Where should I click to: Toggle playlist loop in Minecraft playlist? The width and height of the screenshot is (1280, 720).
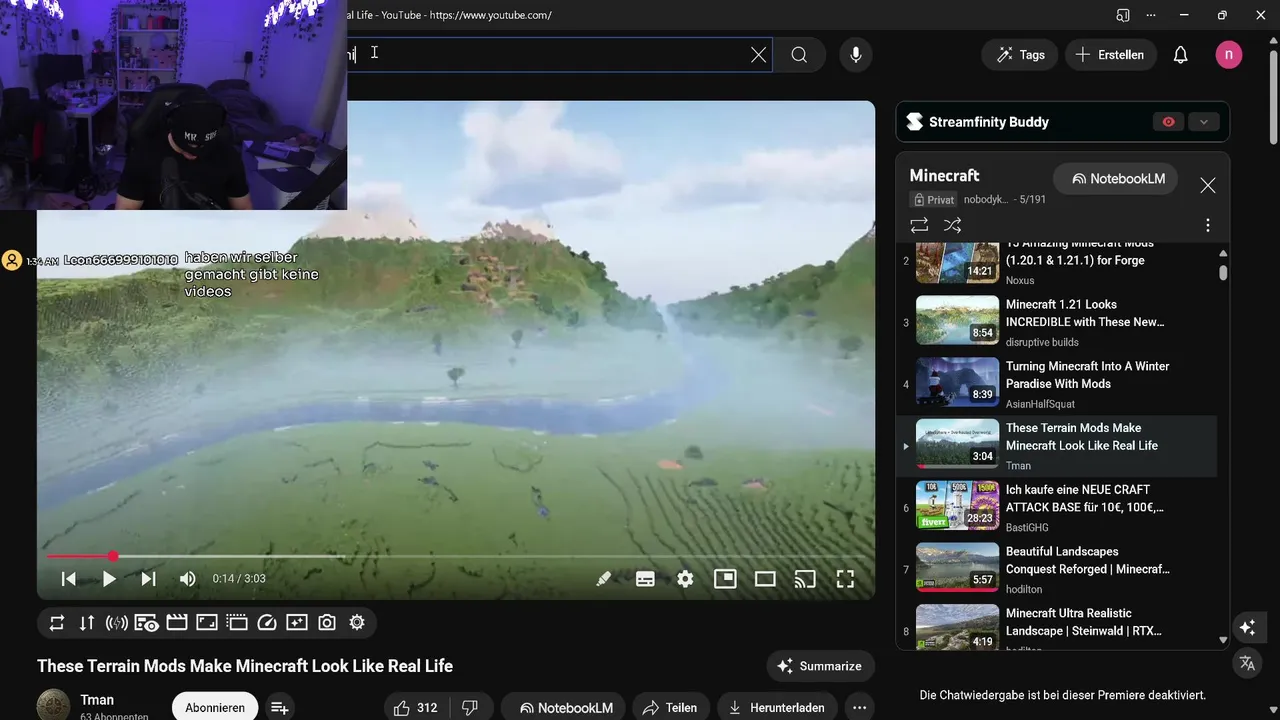tap(919, 225)
